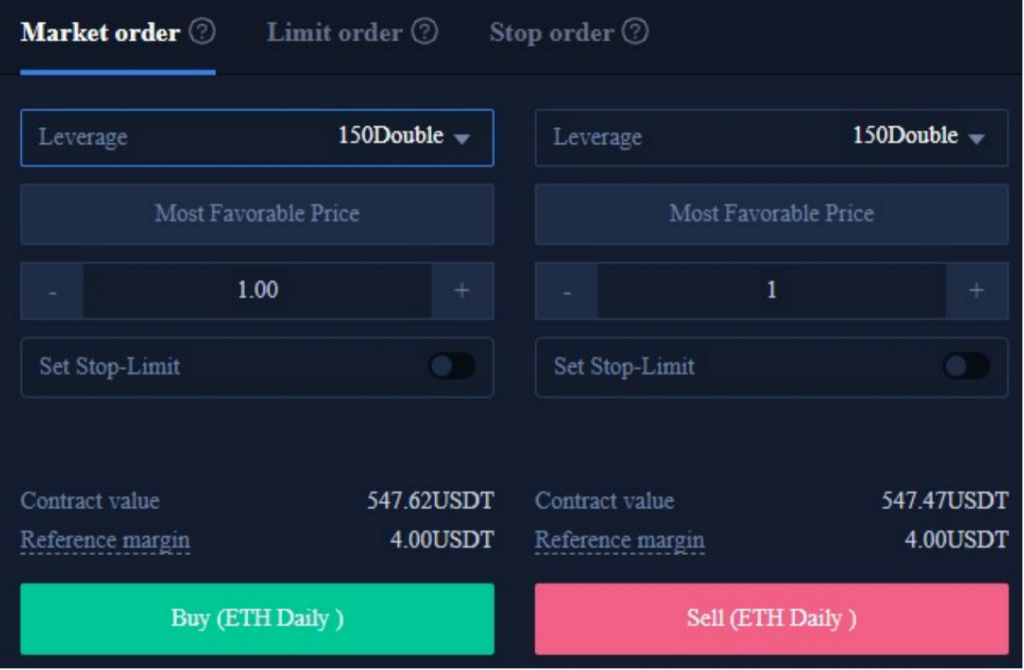Viewport: 1024px width, 670px height.
Task: Click sell side Most Favorable Price box
Action: [772, 214]
